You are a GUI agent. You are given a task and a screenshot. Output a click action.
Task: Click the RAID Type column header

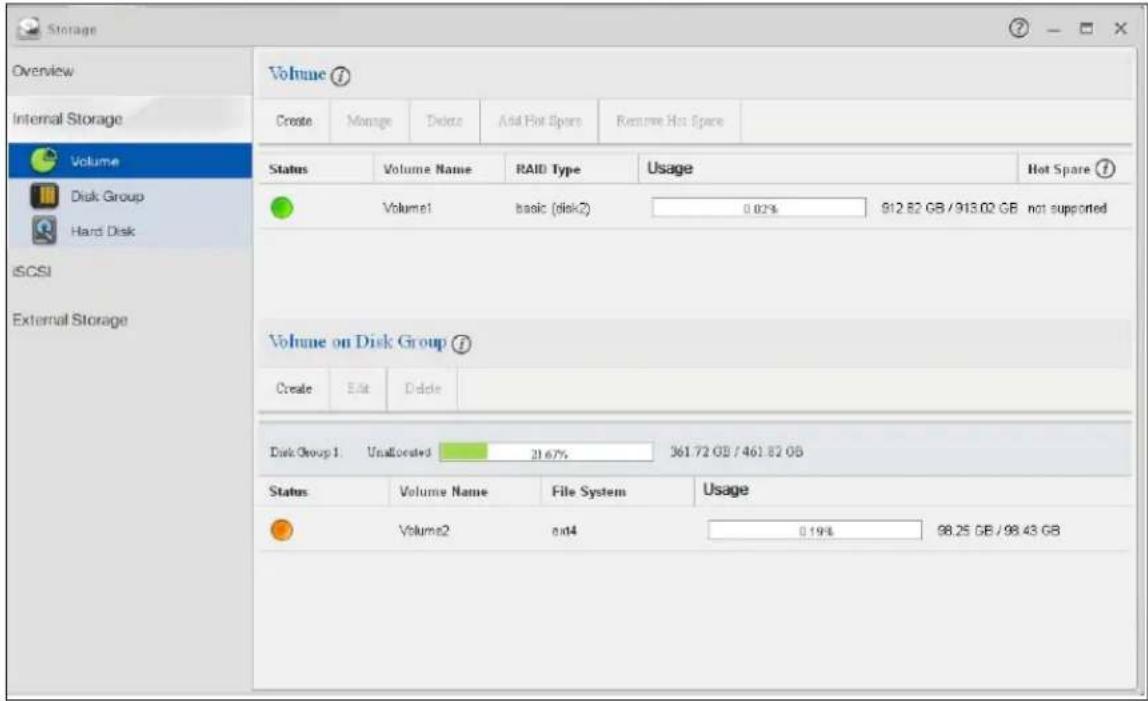tap(548, 169)
